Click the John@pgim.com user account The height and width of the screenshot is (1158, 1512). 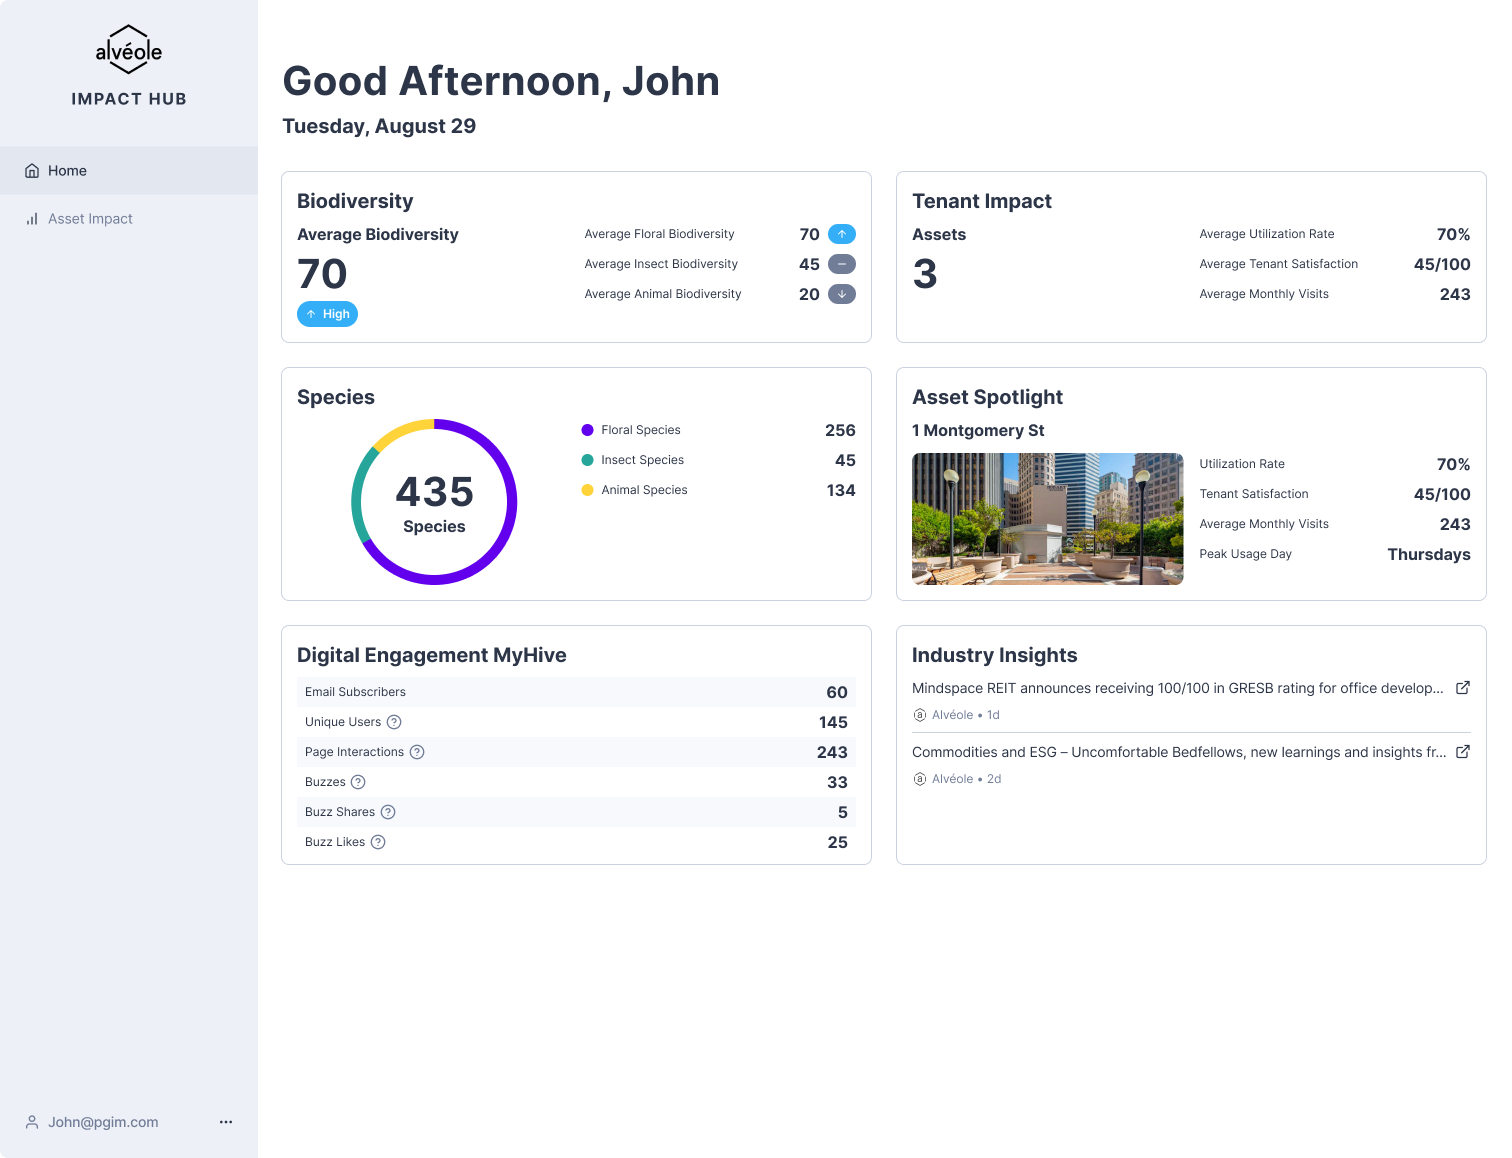pyautogui.click(x=102, y=1122)
